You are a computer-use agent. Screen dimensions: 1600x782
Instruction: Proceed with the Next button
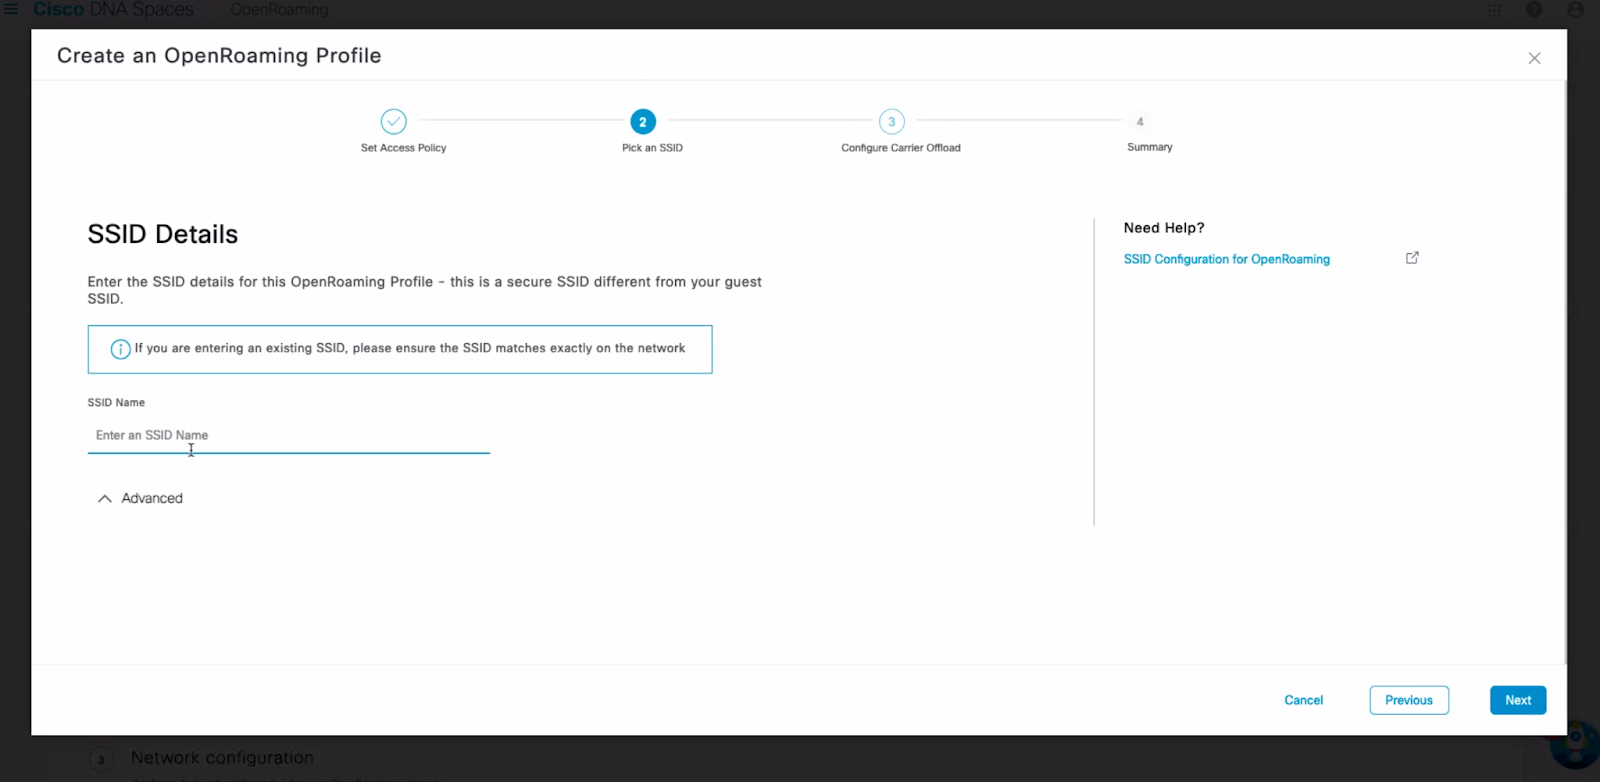click(x=1518, y=700)
